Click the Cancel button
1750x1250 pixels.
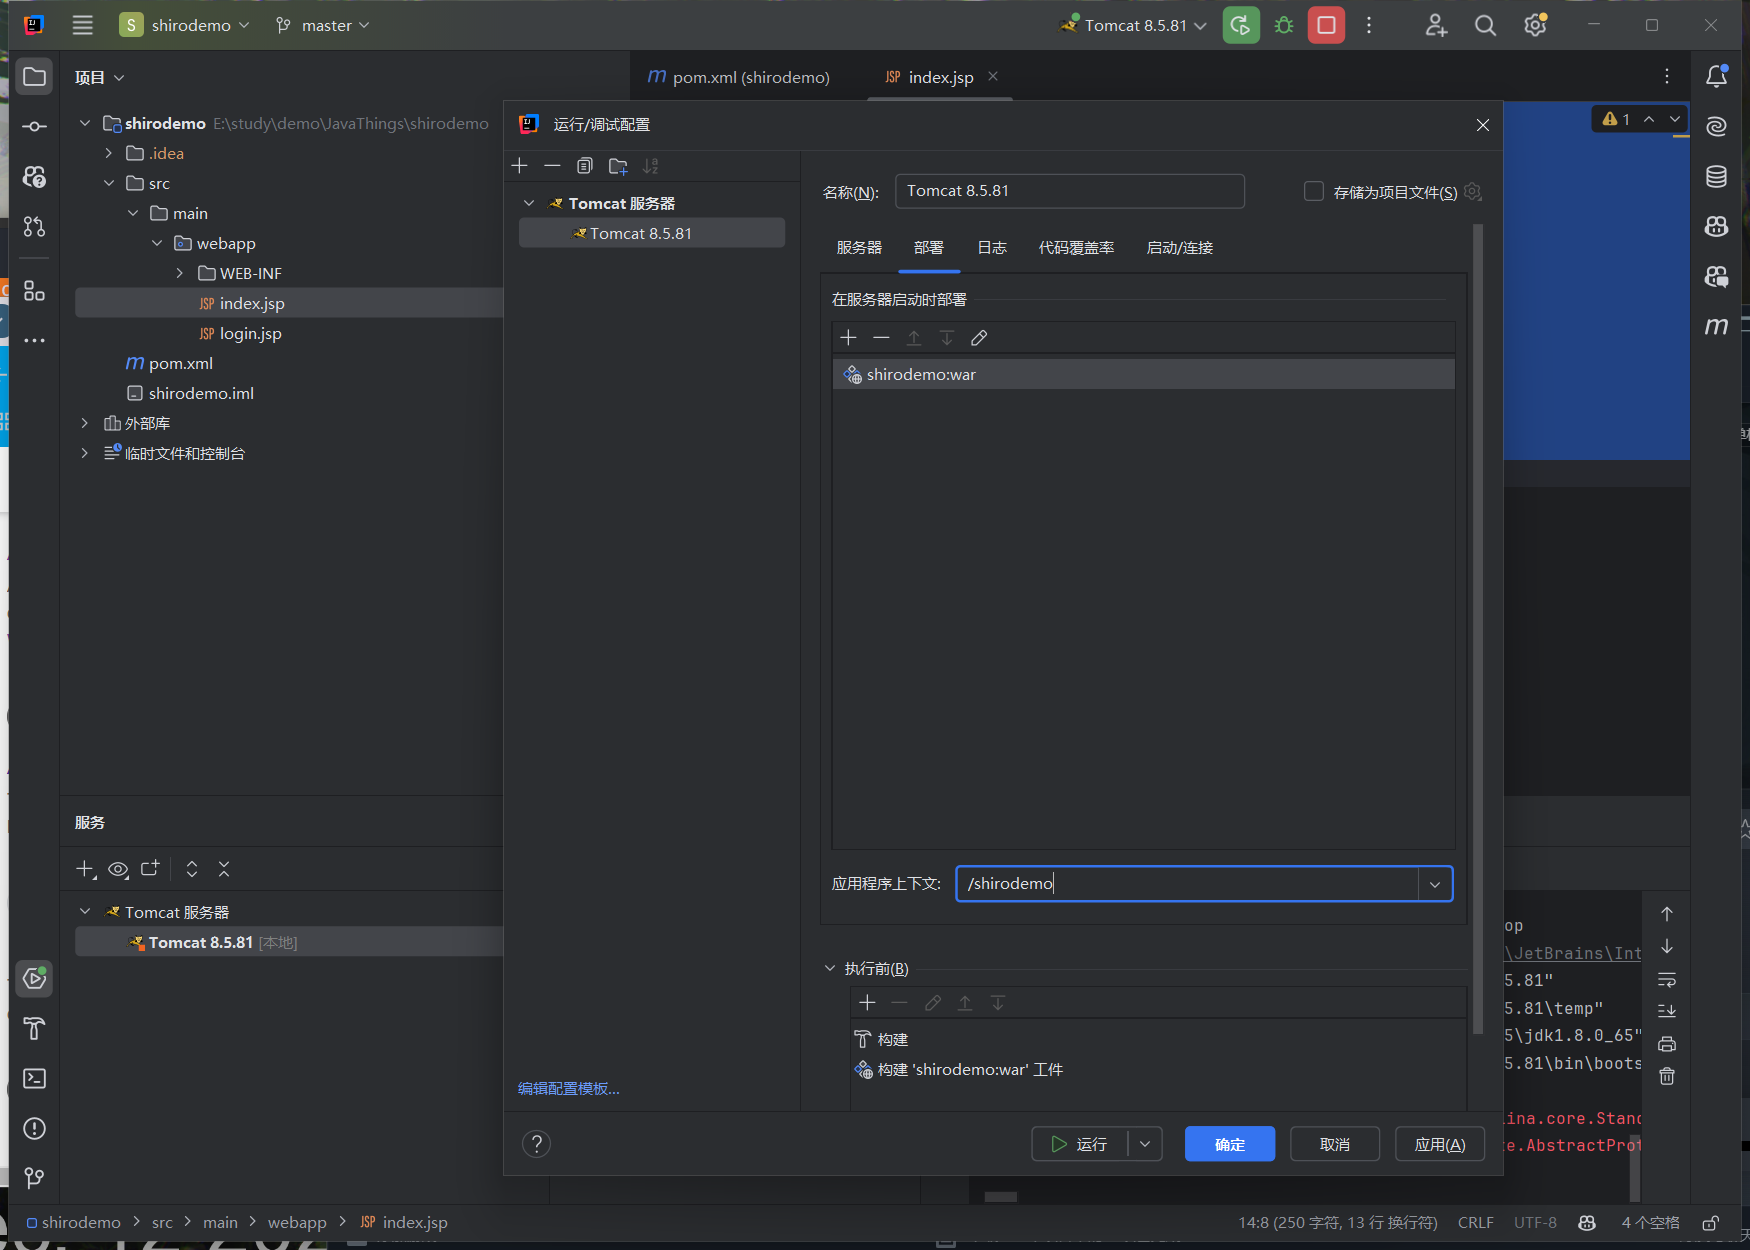1335,1144
